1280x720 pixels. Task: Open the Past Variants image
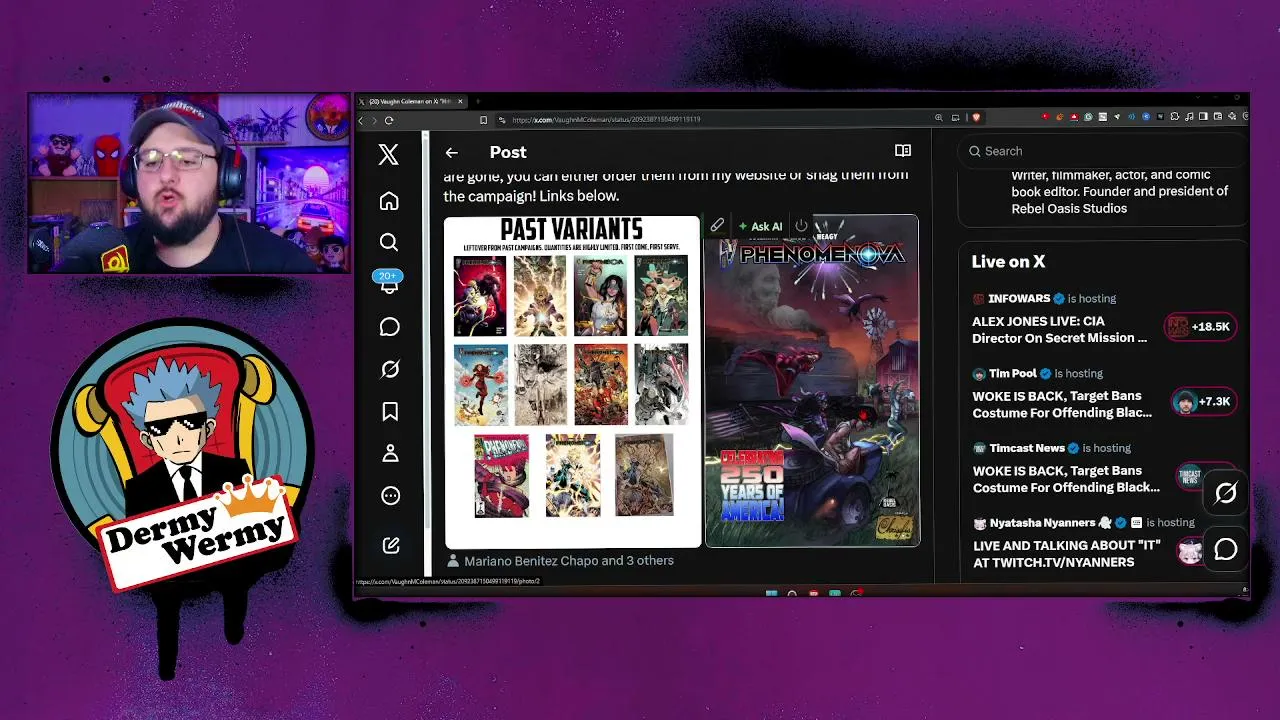click(x=573, y=381)
